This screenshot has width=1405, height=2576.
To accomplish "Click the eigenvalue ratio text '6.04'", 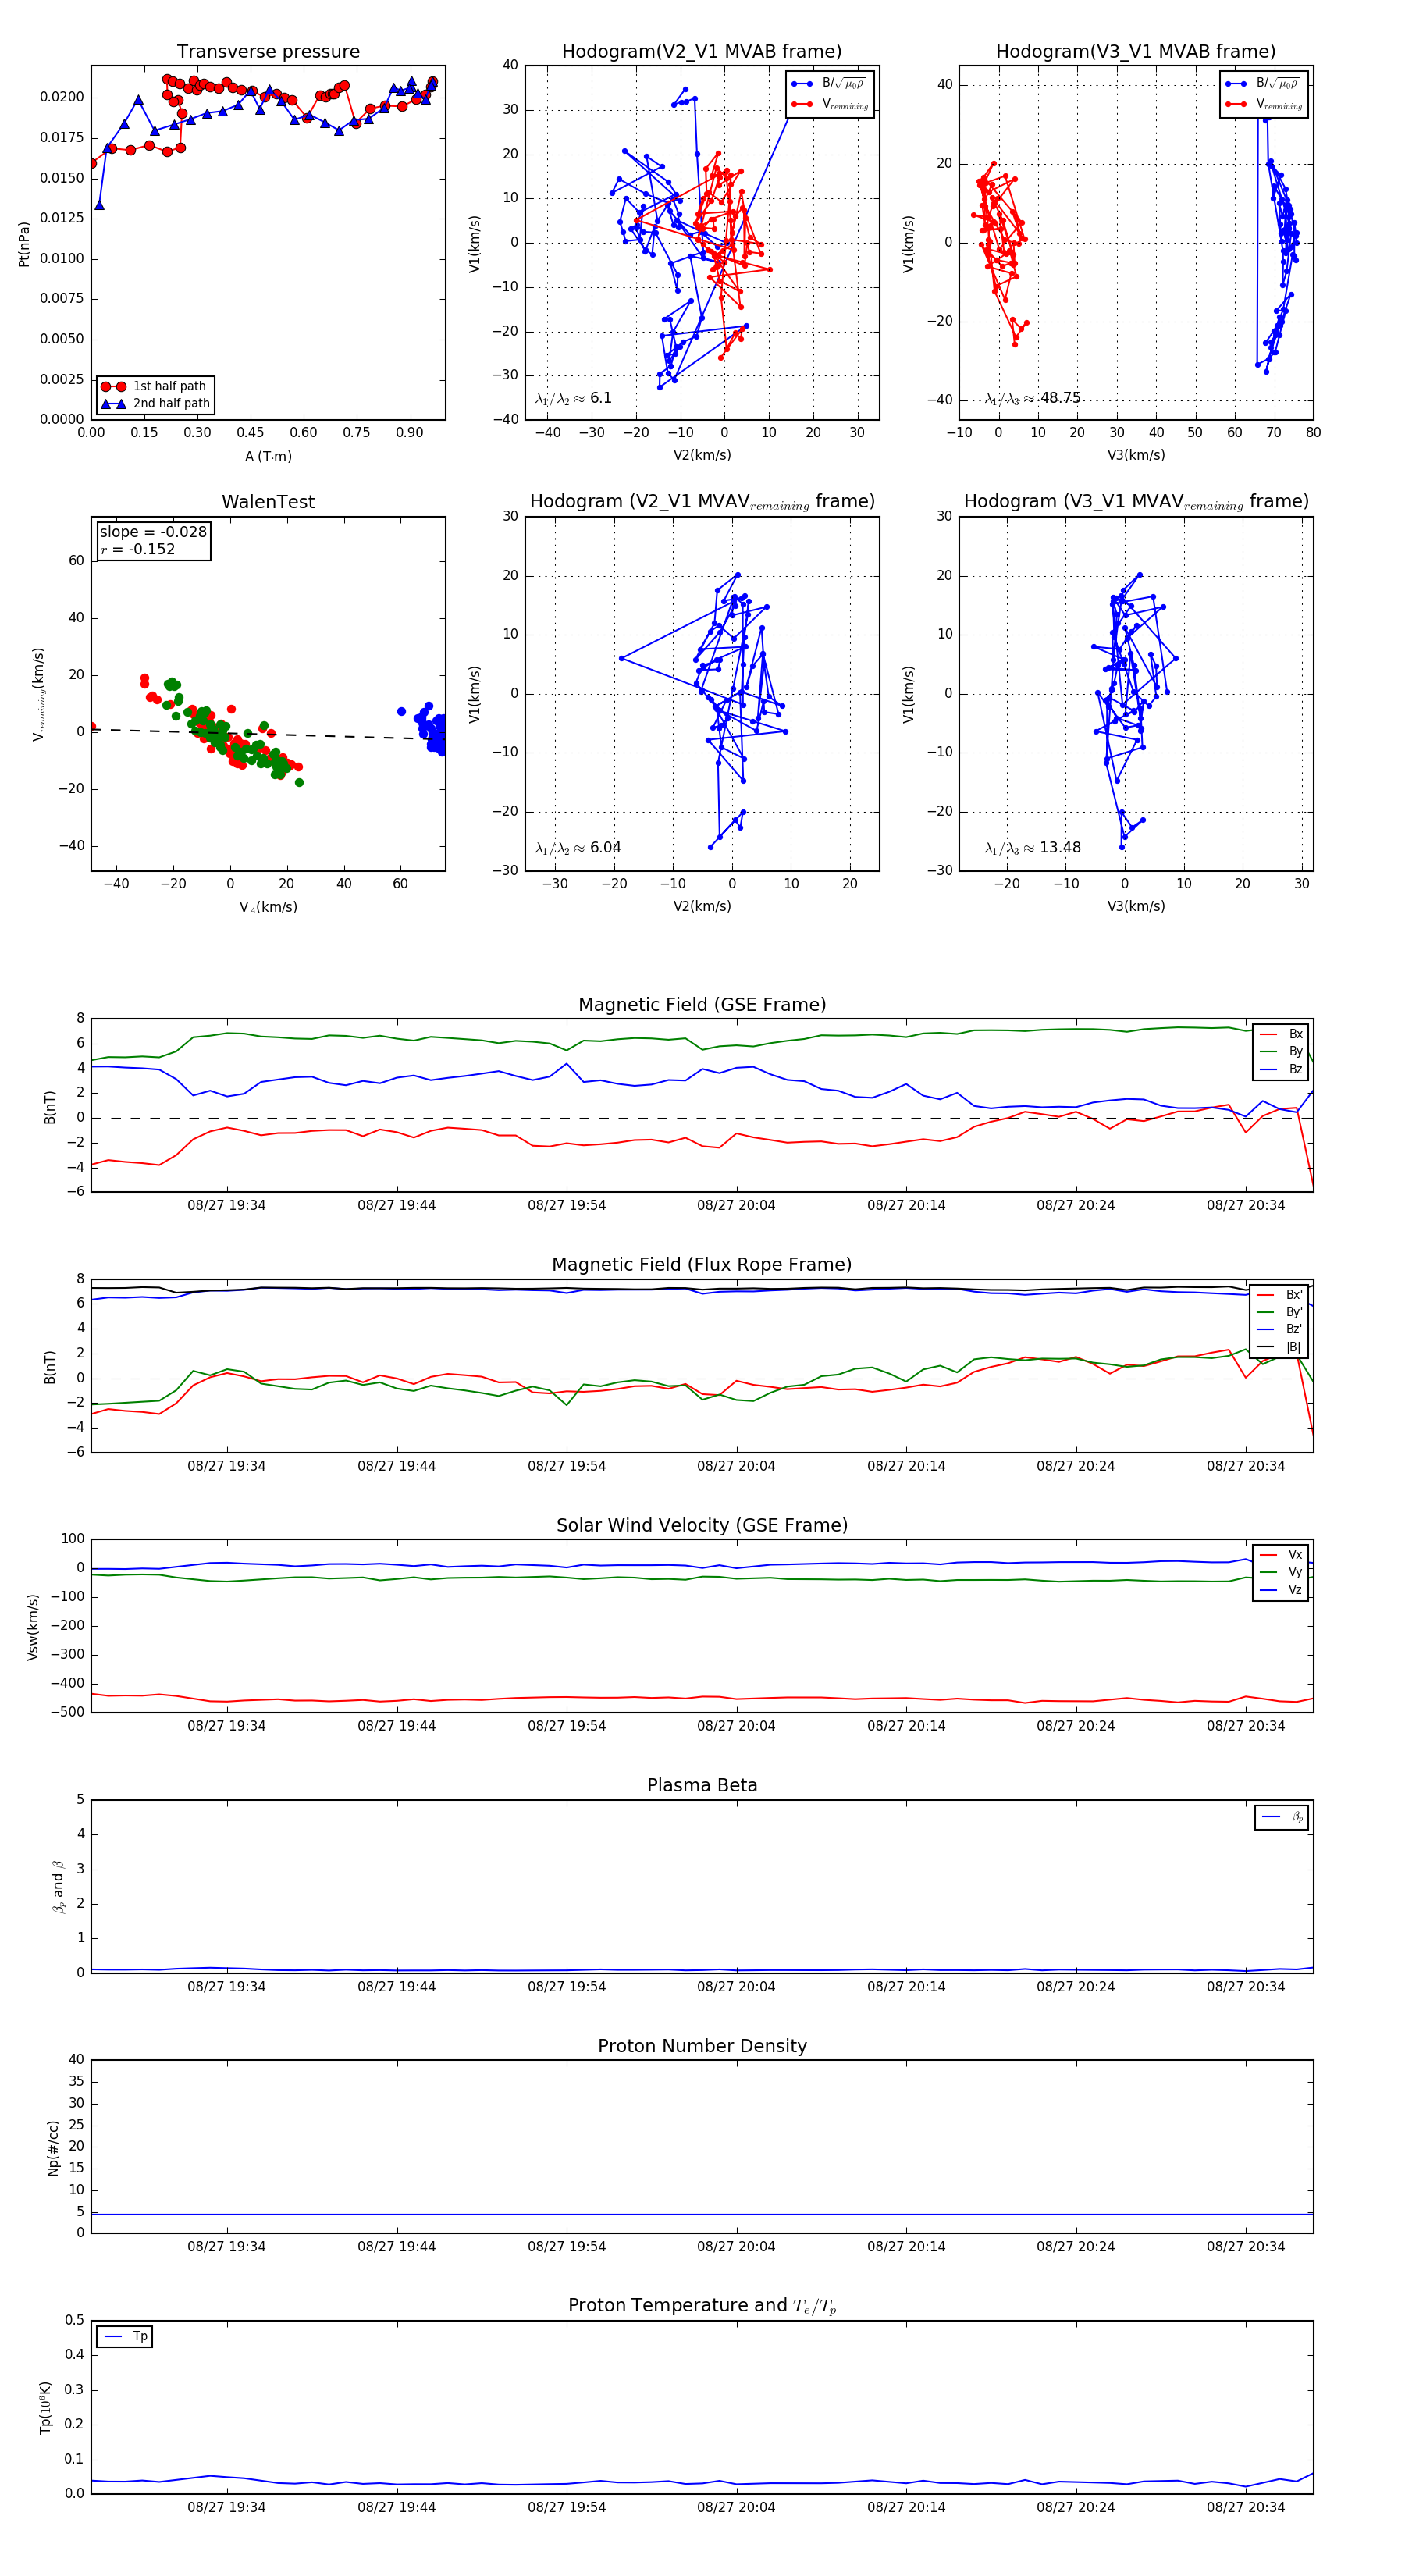I will (605, 848).
